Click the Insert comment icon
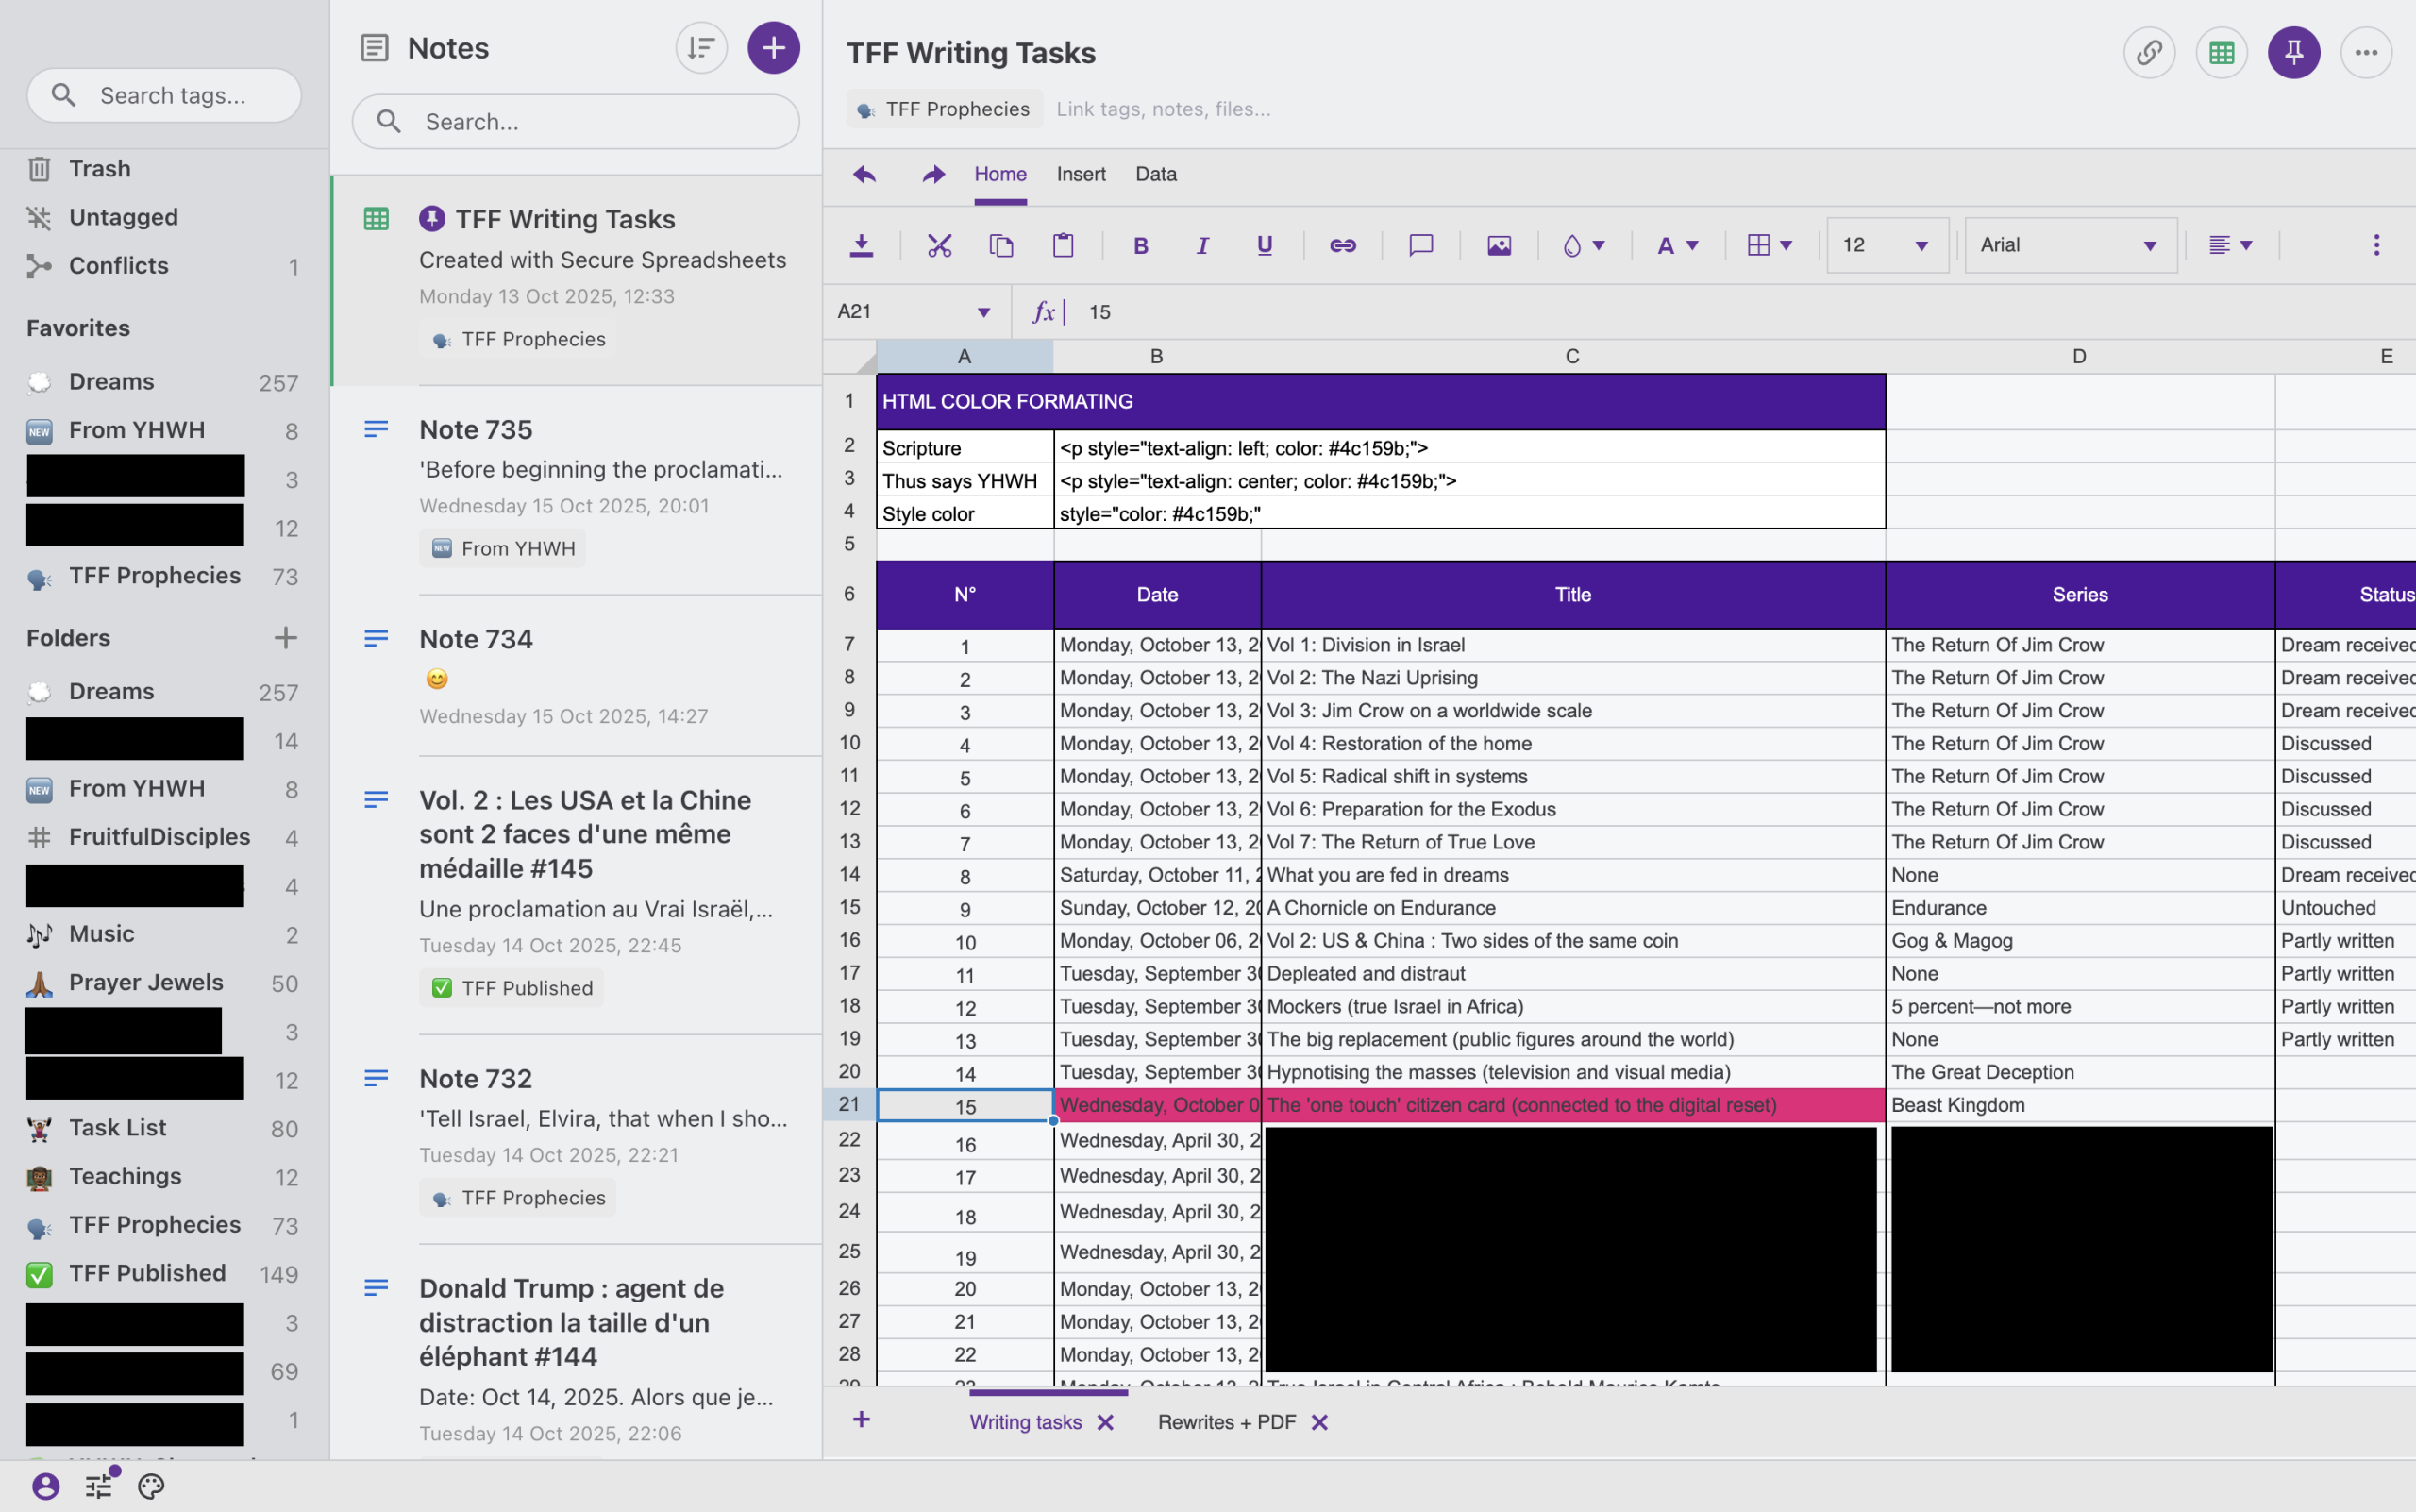Screen dimensions: 2416x1512 pyautogui.click(x=1420, y=245)
